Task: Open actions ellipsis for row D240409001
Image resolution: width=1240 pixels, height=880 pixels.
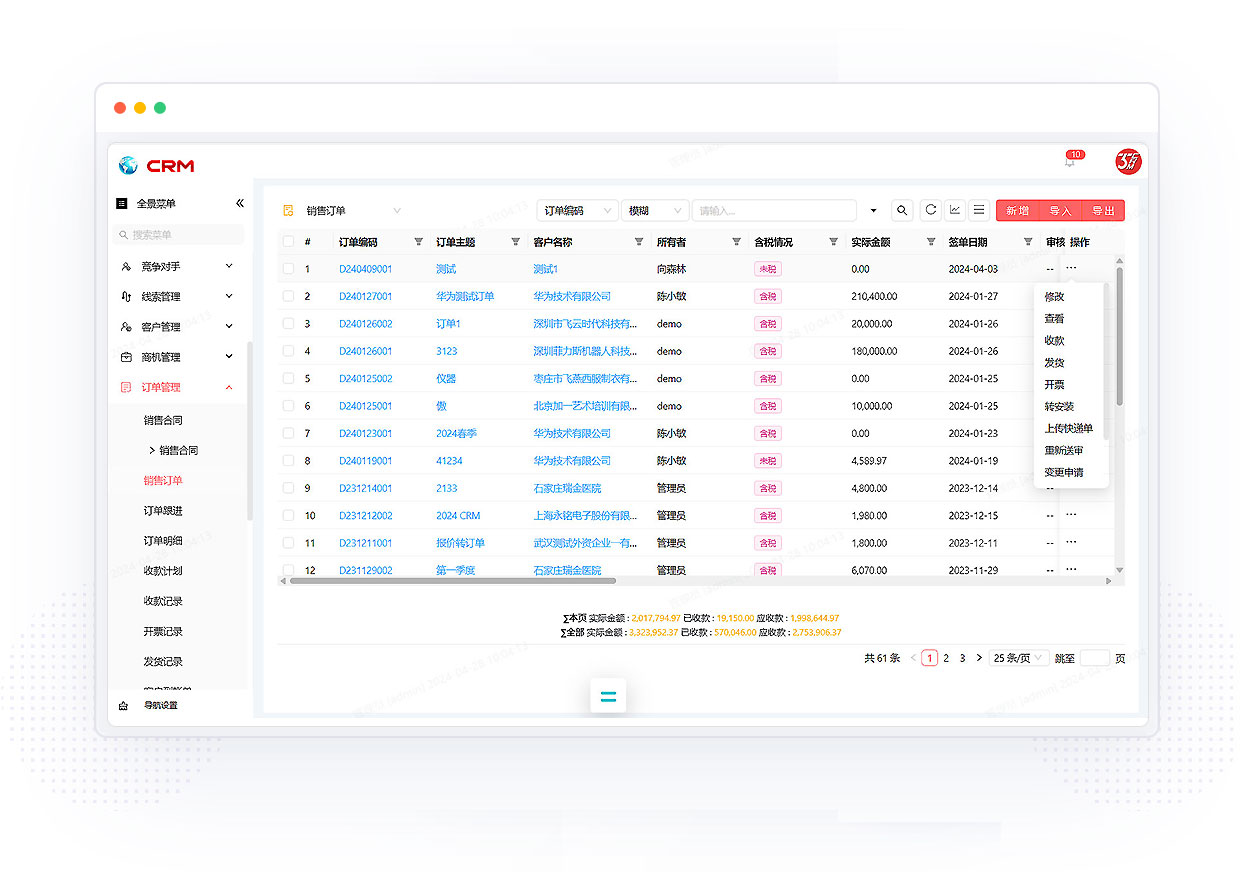Action: [x=1071, y=268]
